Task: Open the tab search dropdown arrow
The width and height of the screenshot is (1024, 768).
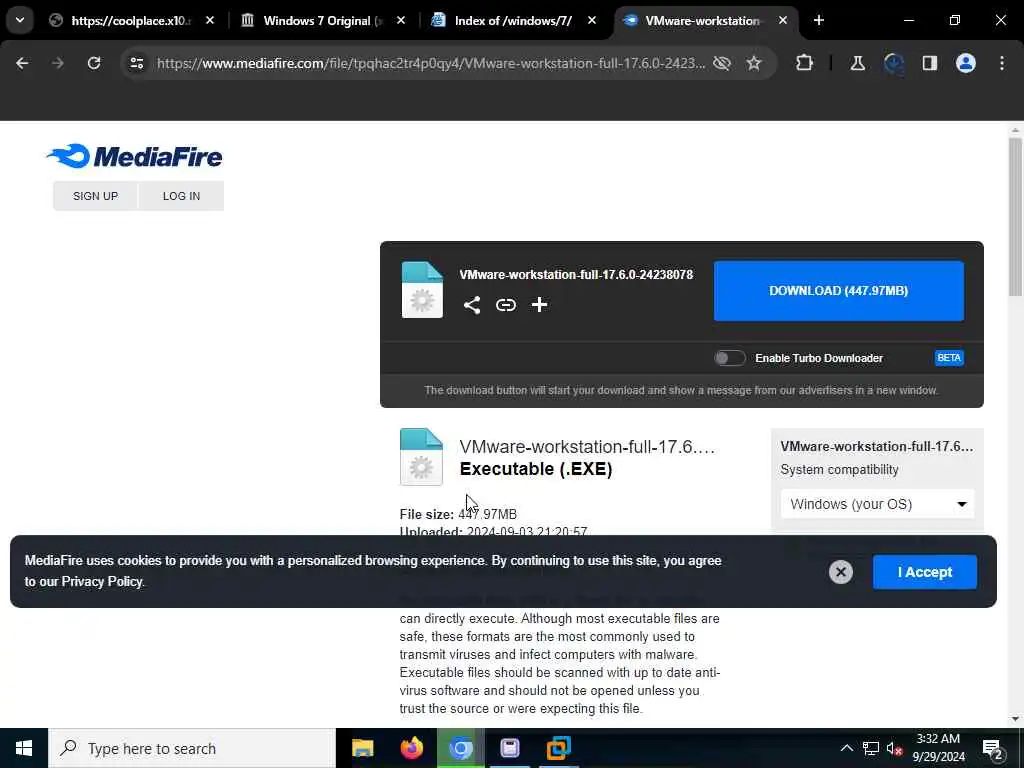Action: (x=20, y=20)
